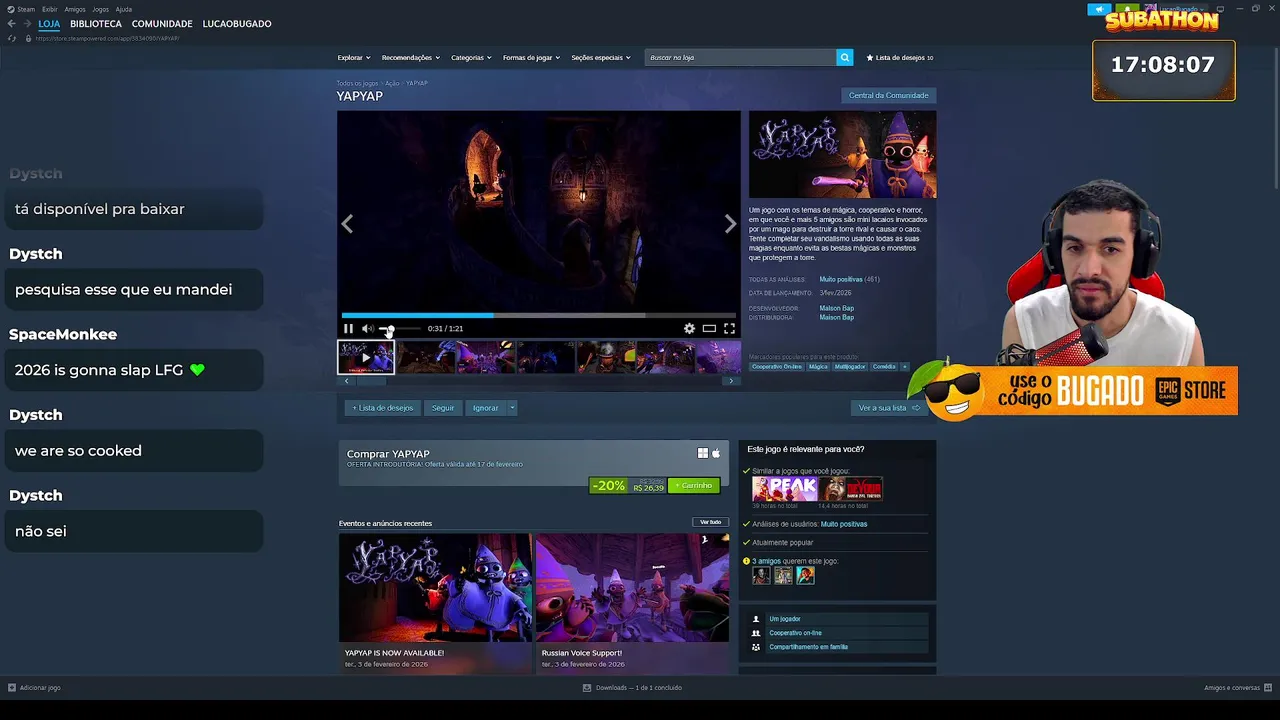Image resolution: width=1280 pixels, height=720 pixels.
Task: Adjust the trailer volume slider
Action: [399, 329]
